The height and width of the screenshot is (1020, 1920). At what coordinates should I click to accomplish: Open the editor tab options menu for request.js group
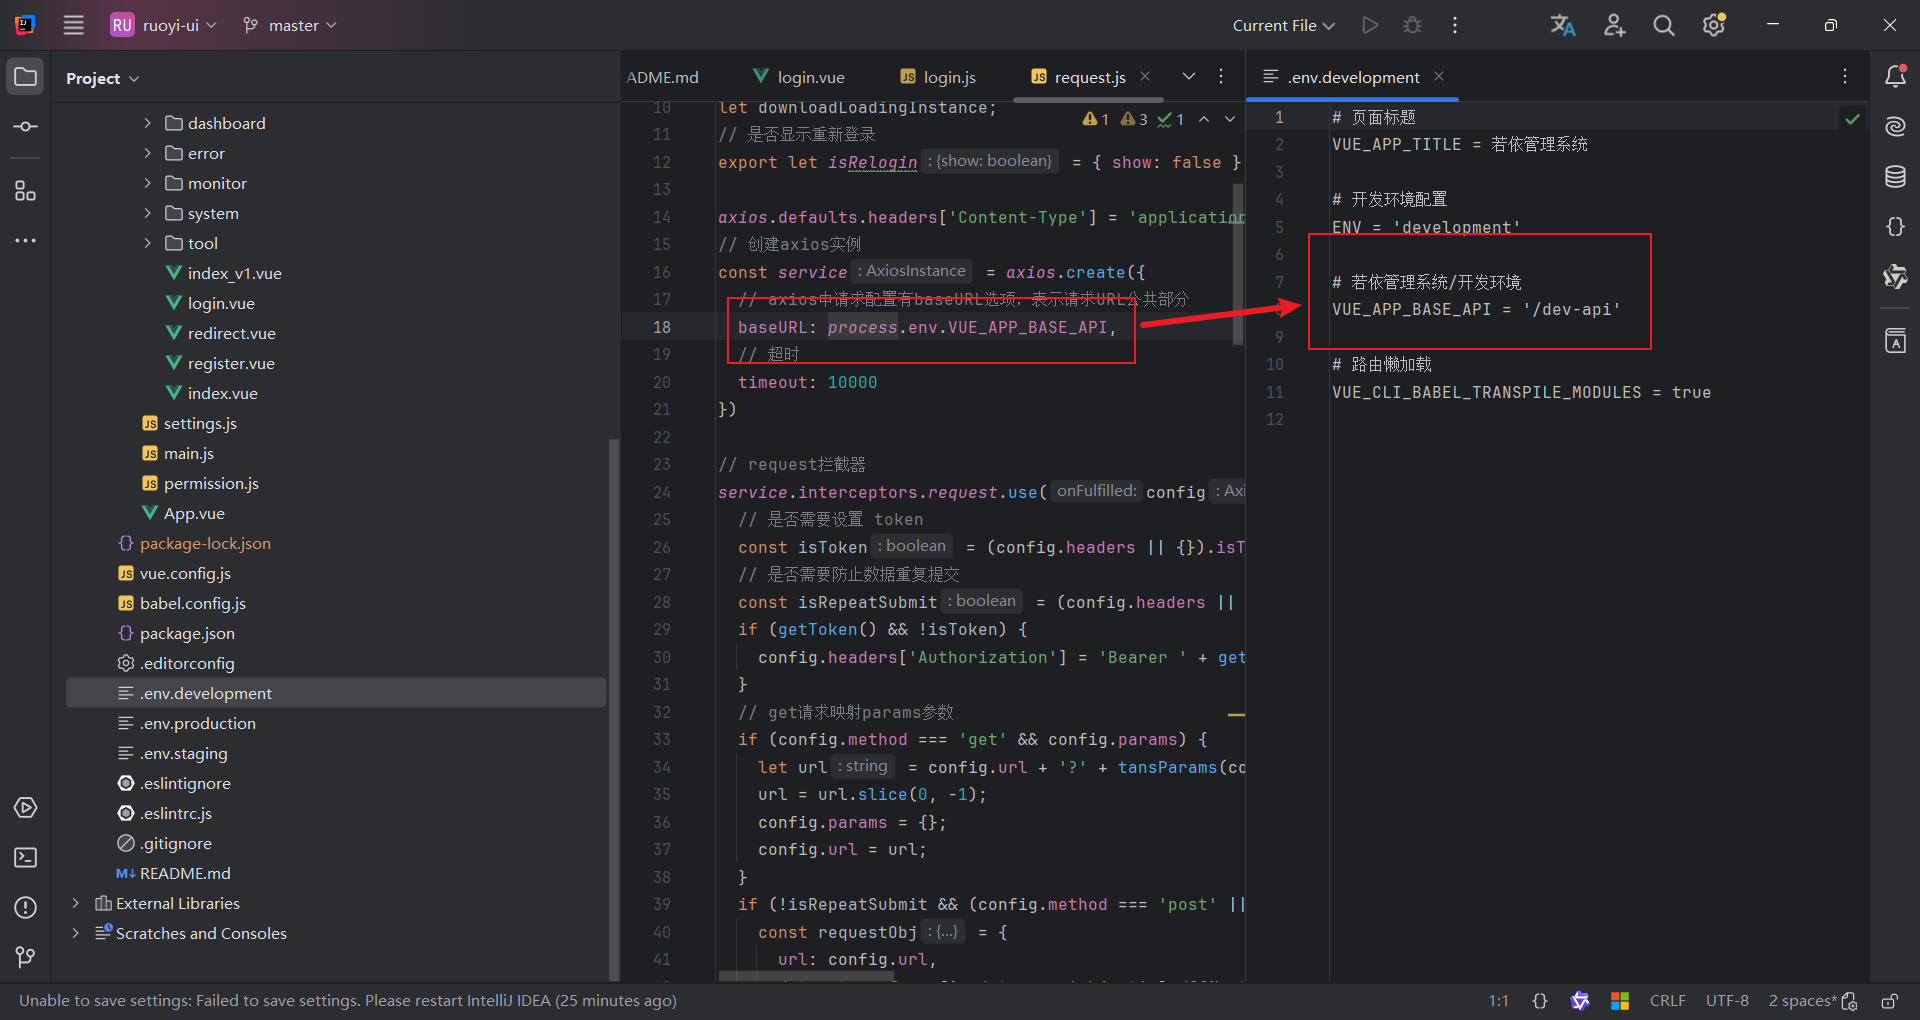(1221, 77)
